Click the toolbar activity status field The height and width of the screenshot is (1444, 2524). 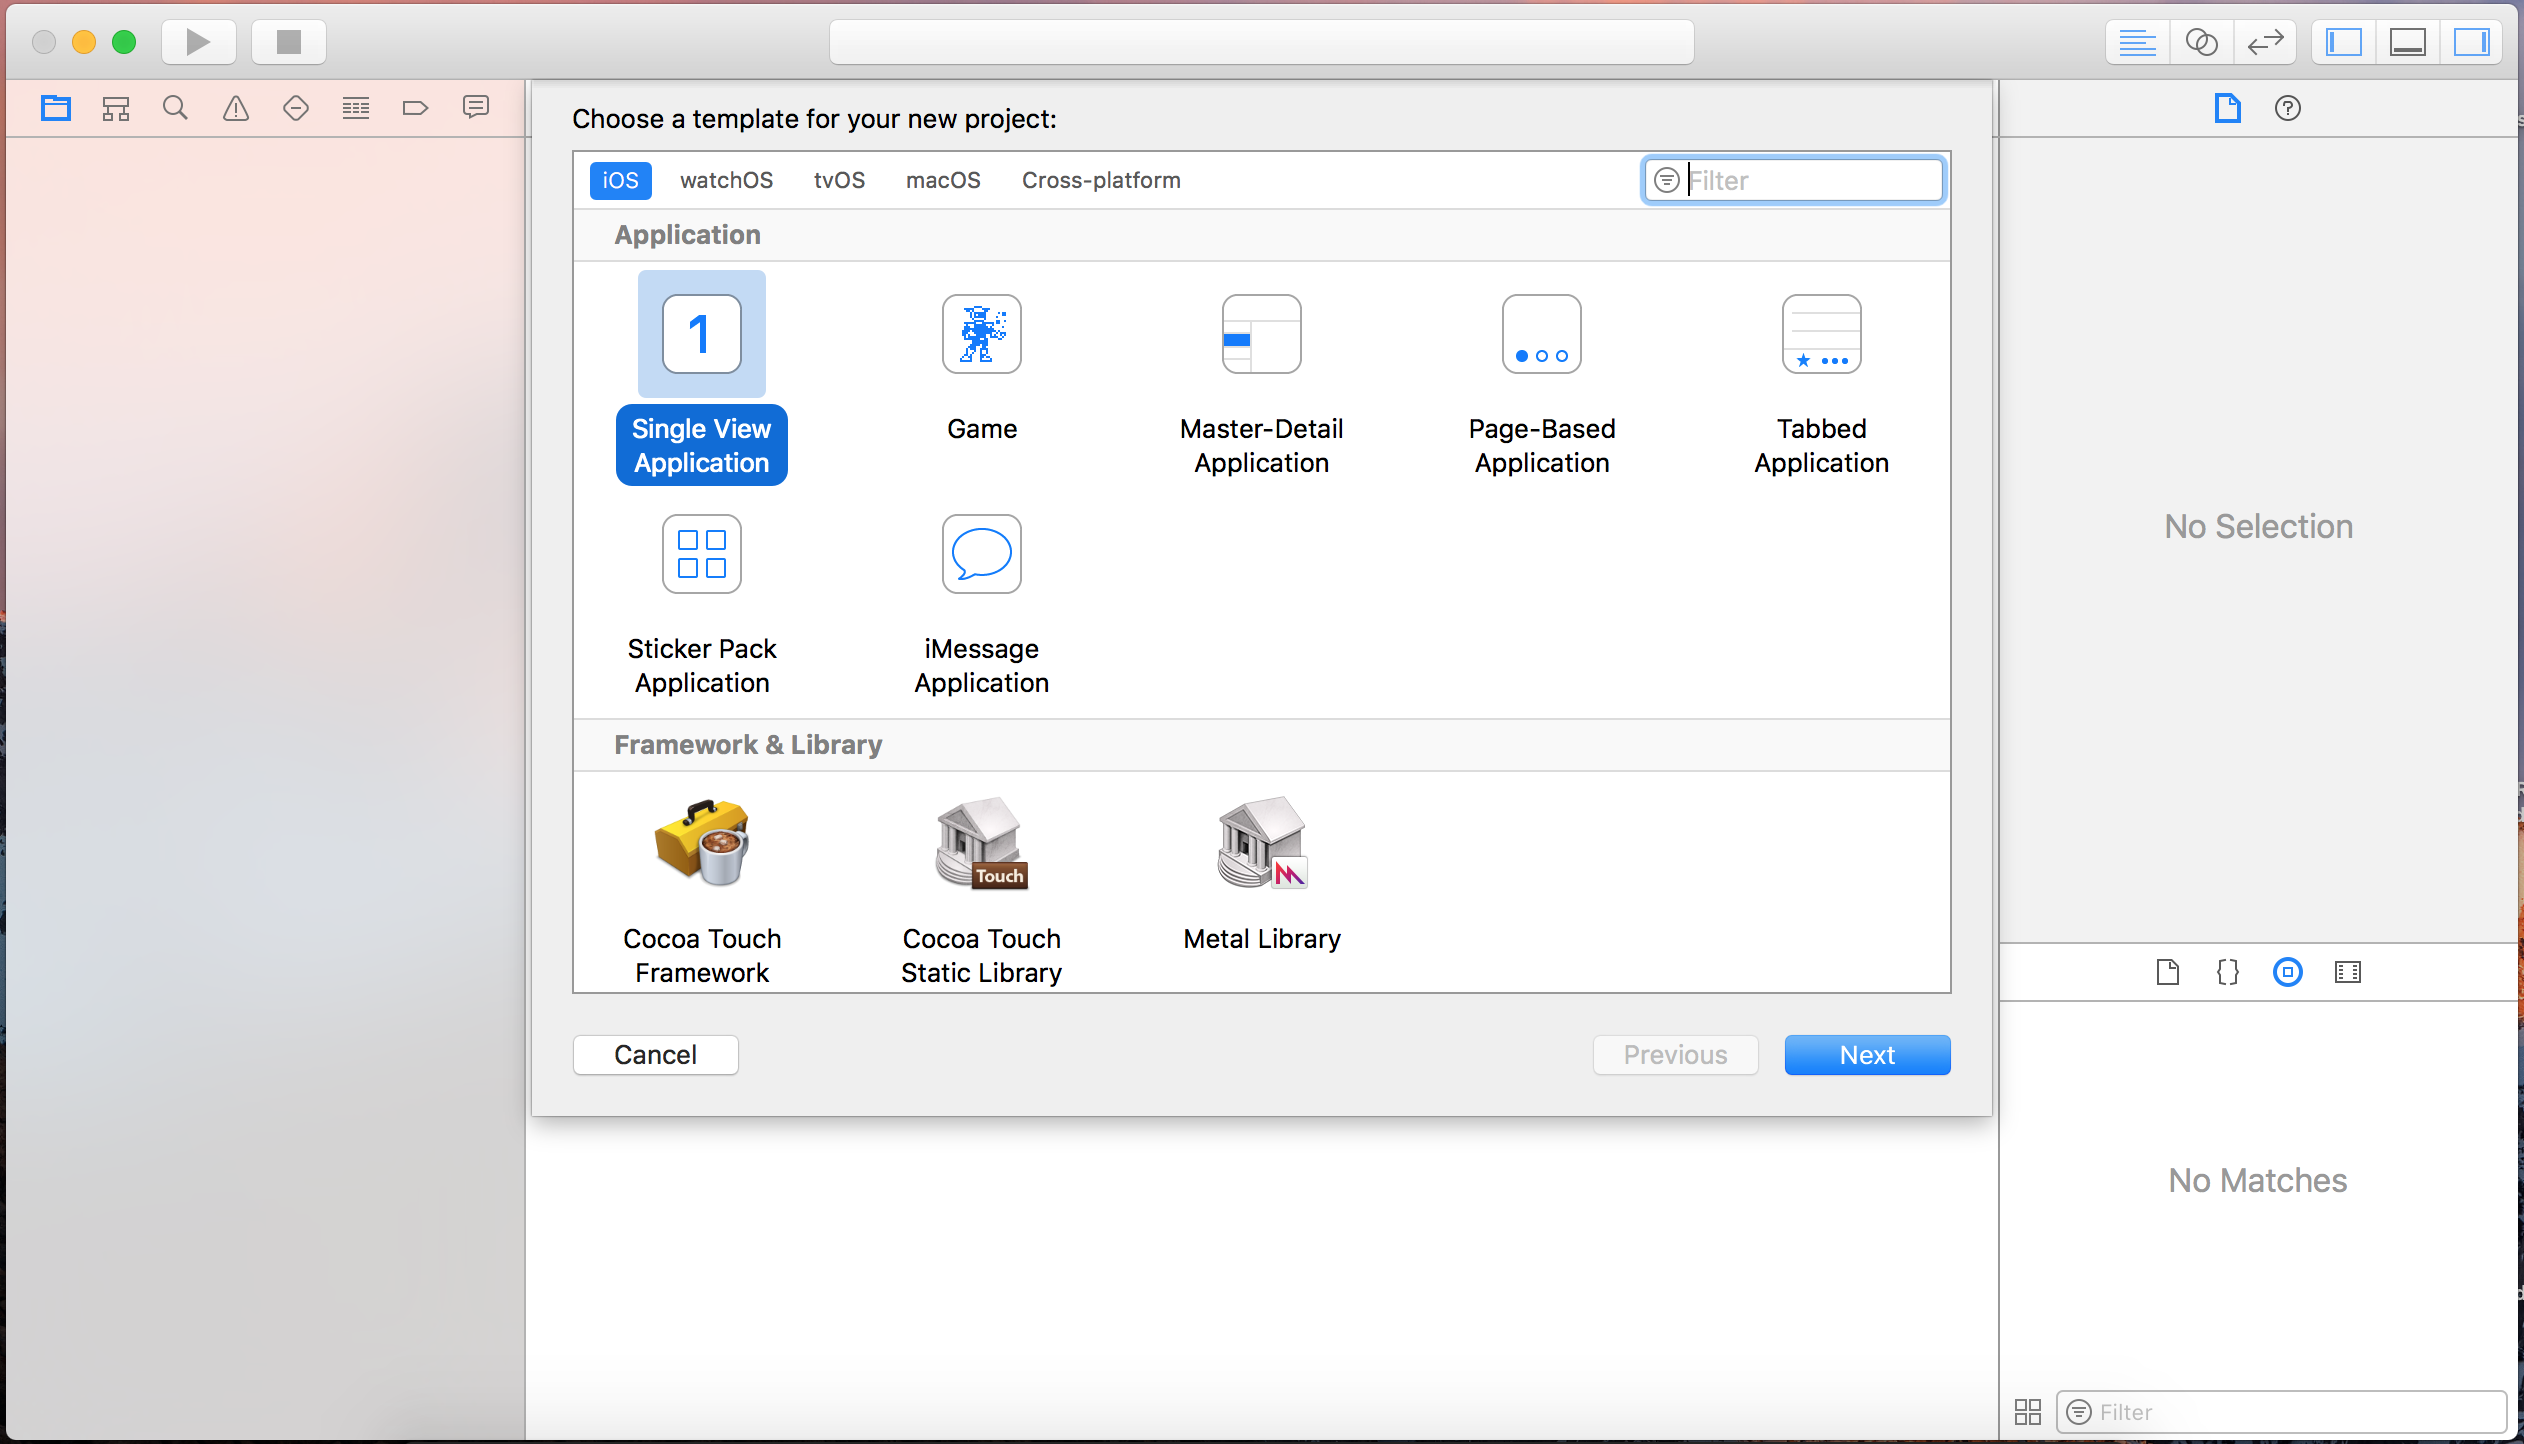pos(1262,42)
